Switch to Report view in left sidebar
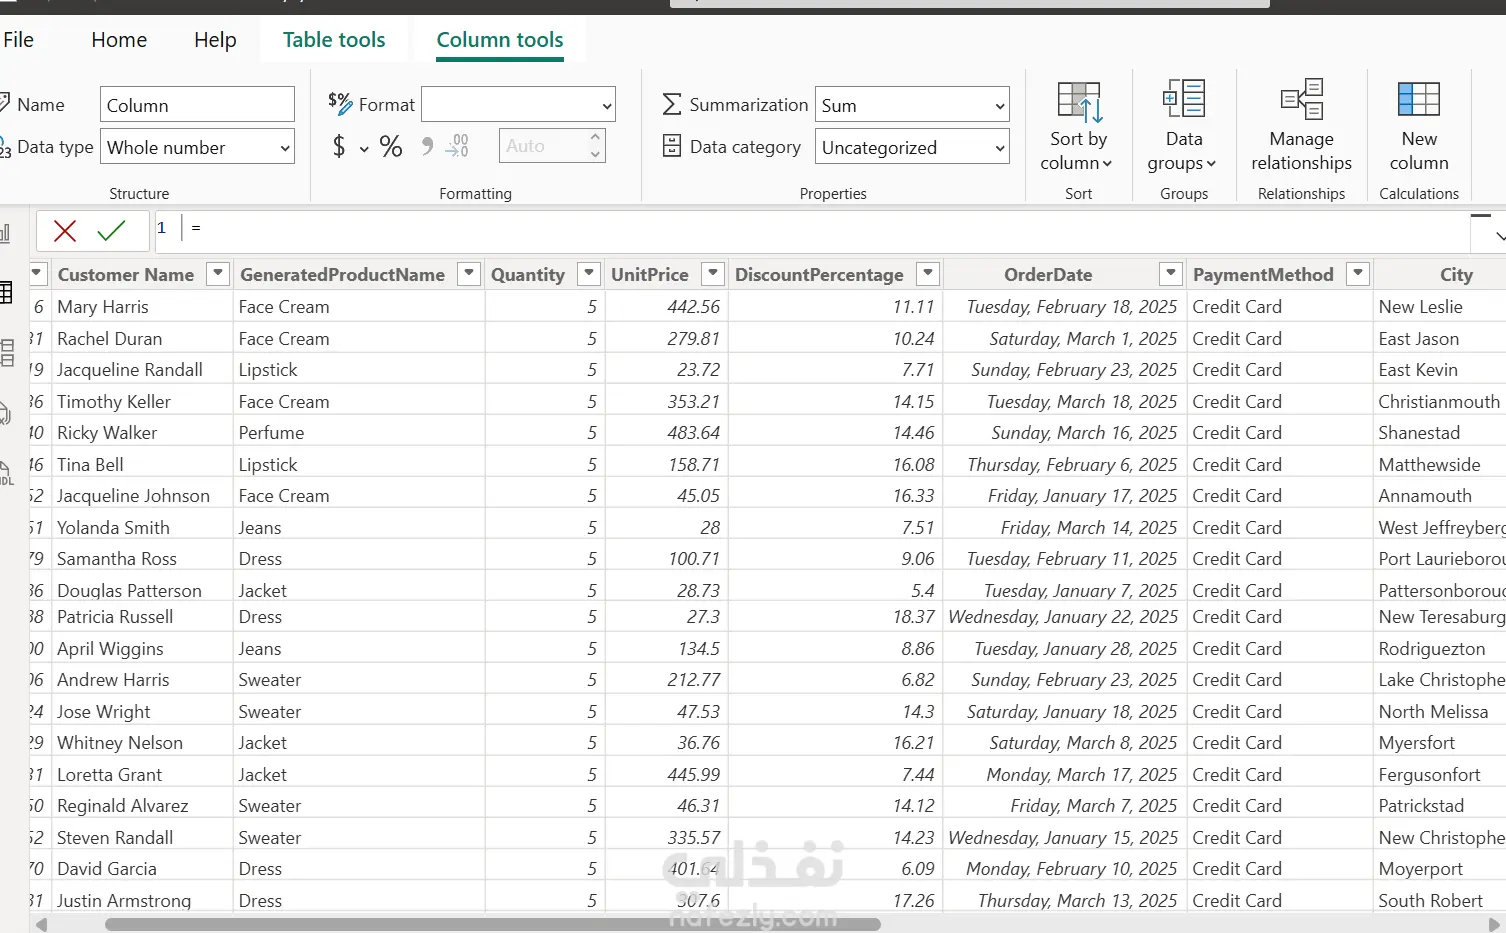 pos(6,234)
